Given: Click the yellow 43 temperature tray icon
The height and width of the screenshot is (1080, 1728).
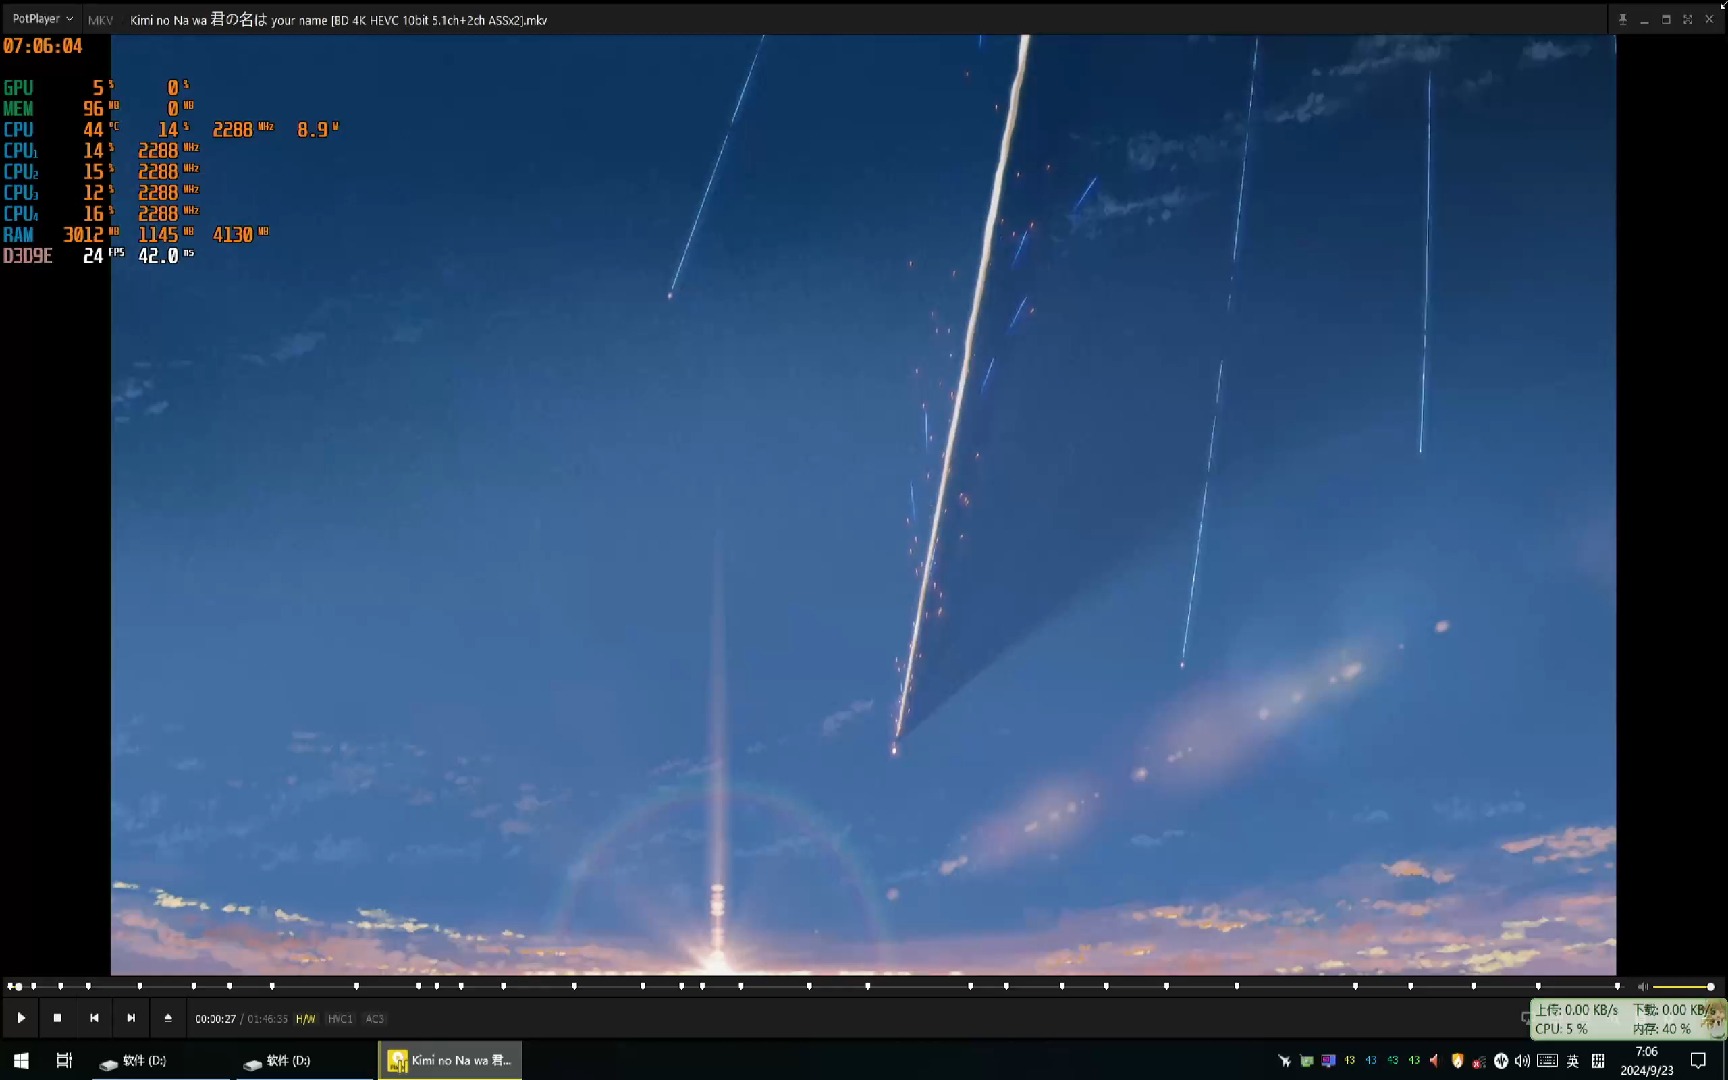Looking at the screenshot, I should [1350, 1060].
